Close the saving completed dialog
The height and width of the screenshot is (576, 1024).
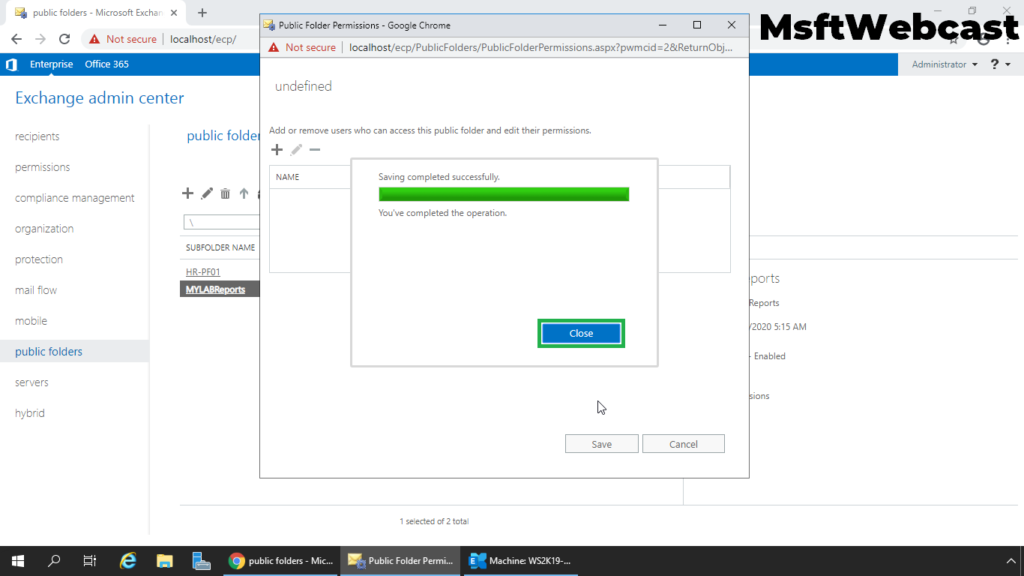(581, 333)
